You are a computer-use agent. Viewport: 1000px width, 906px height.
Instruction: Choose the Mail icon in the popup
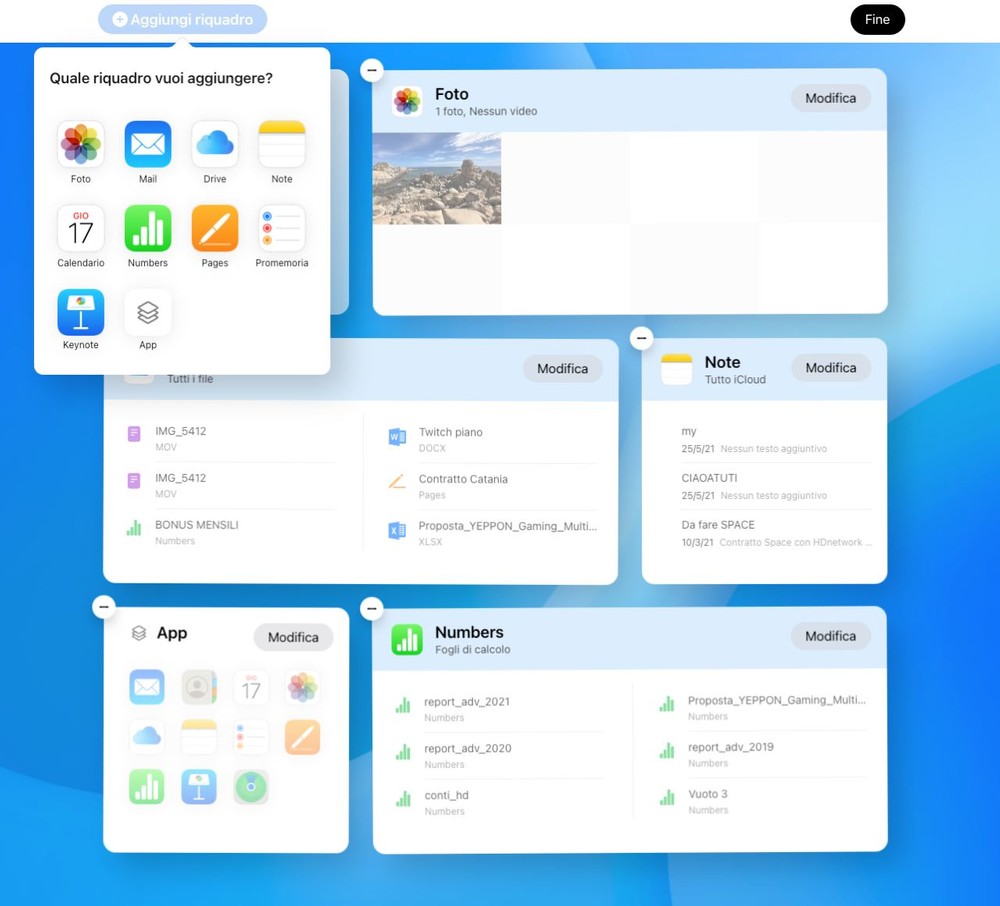[x=148, y=145]
